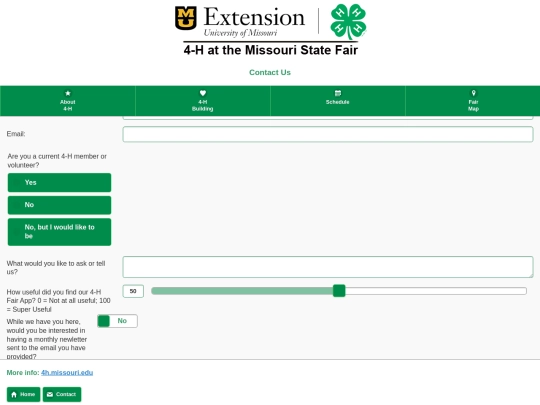Open the 4-H Building tab
Viewport: 540px width, 405px height.
point(203,101)
